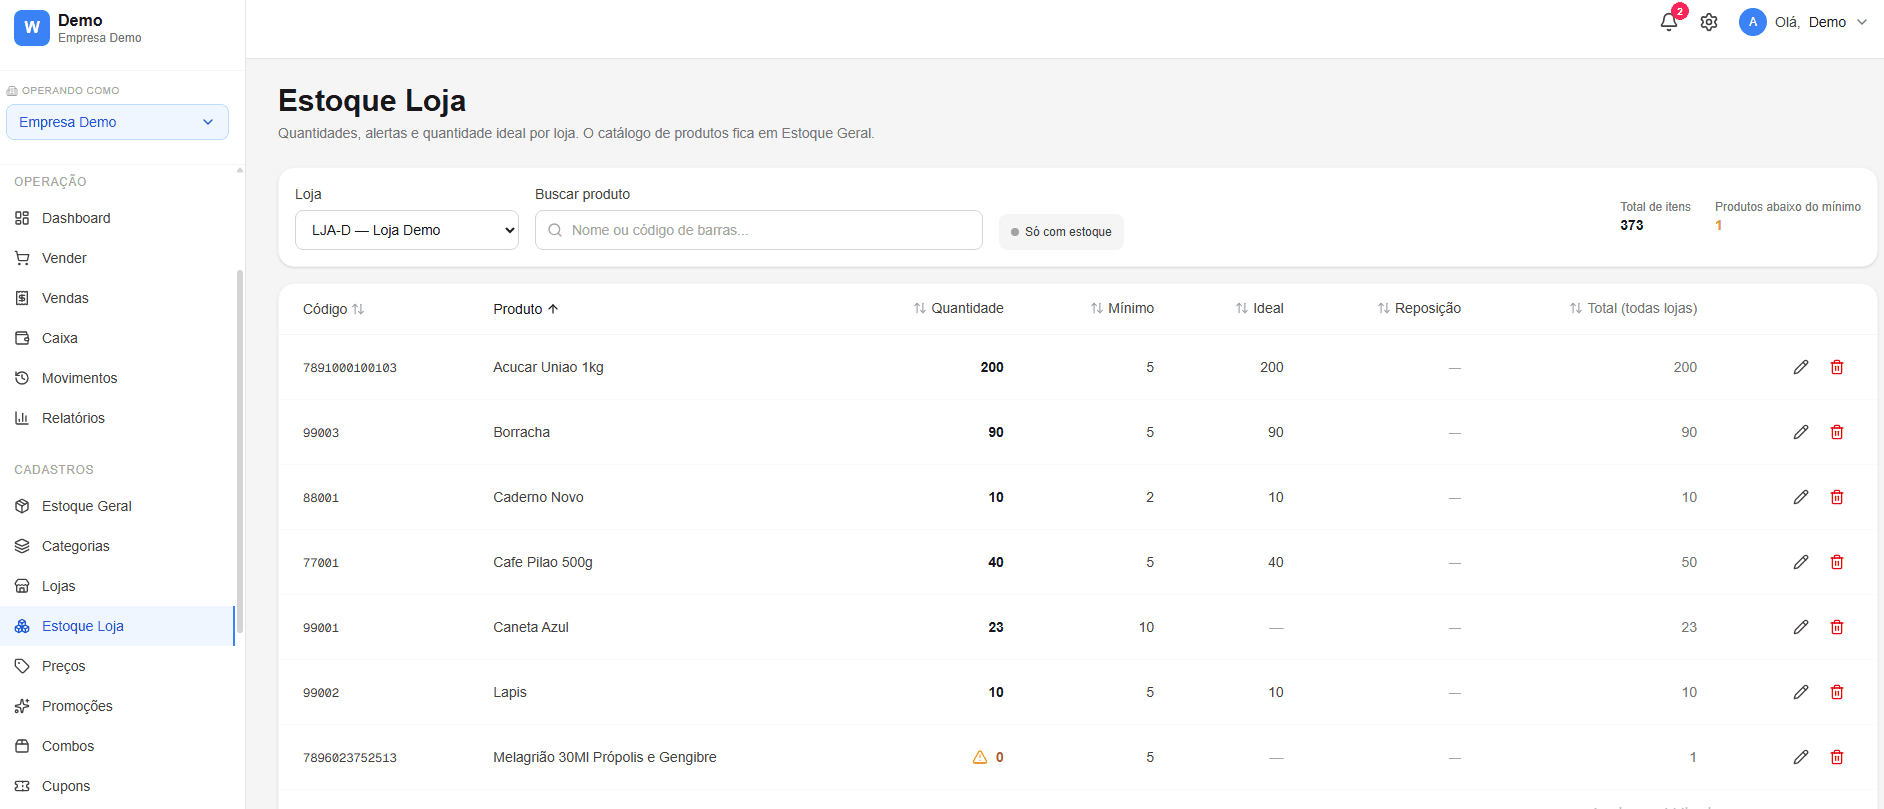This screenshot has height=809, width=1884.
Task: Edit the Caderno Novo row
Action: 1801,497
